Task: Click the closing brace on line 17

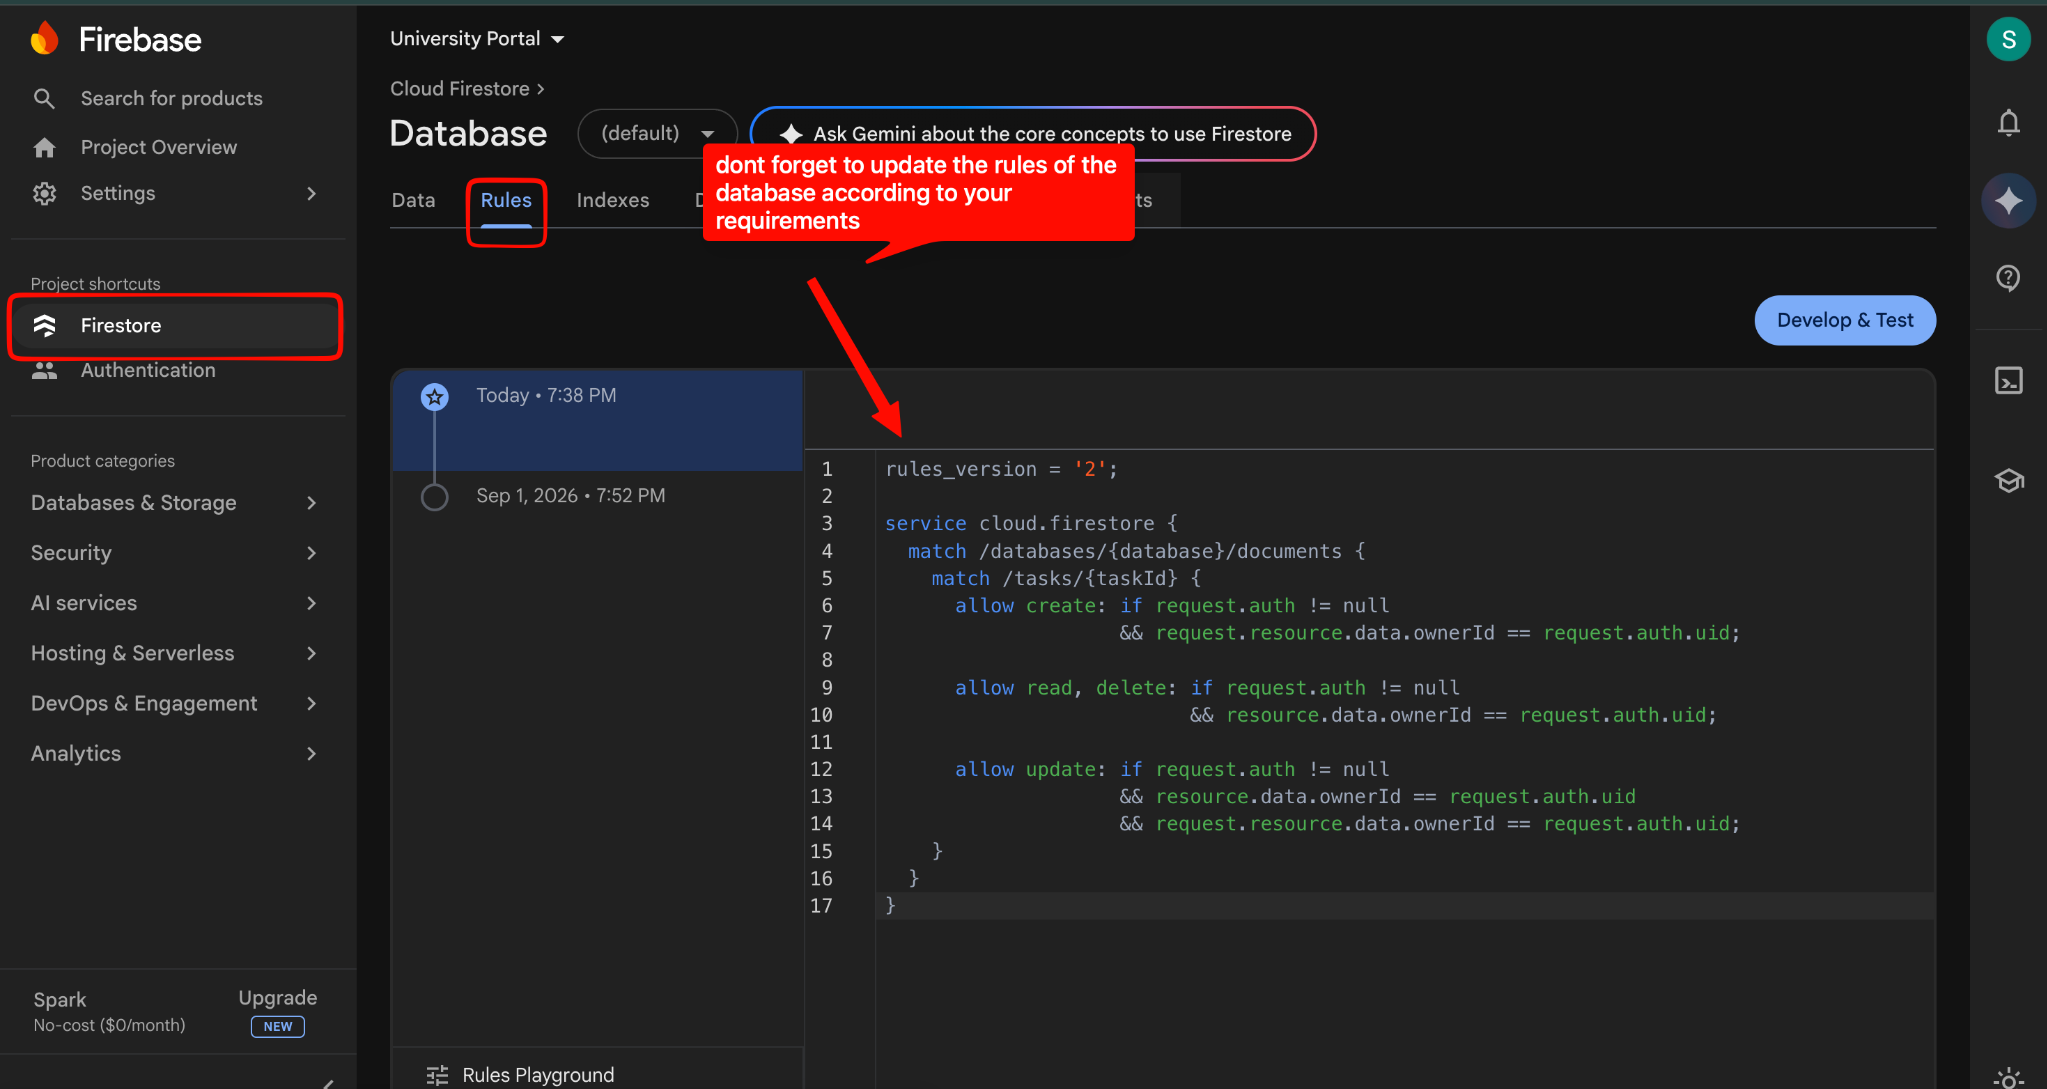Action: pos(890,906)
